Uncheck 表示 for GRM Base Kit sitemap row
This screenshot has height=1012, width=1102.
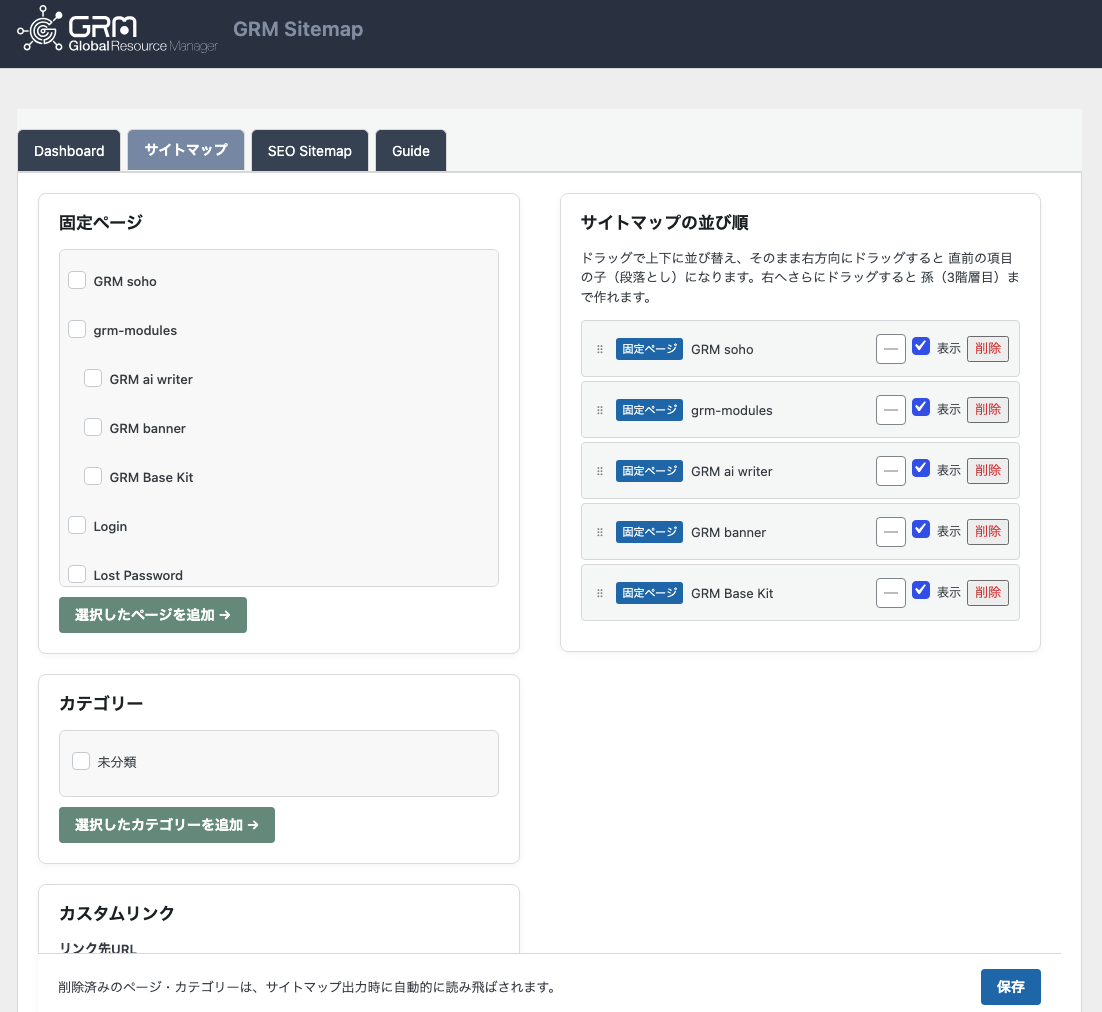[x=921, y=590]
